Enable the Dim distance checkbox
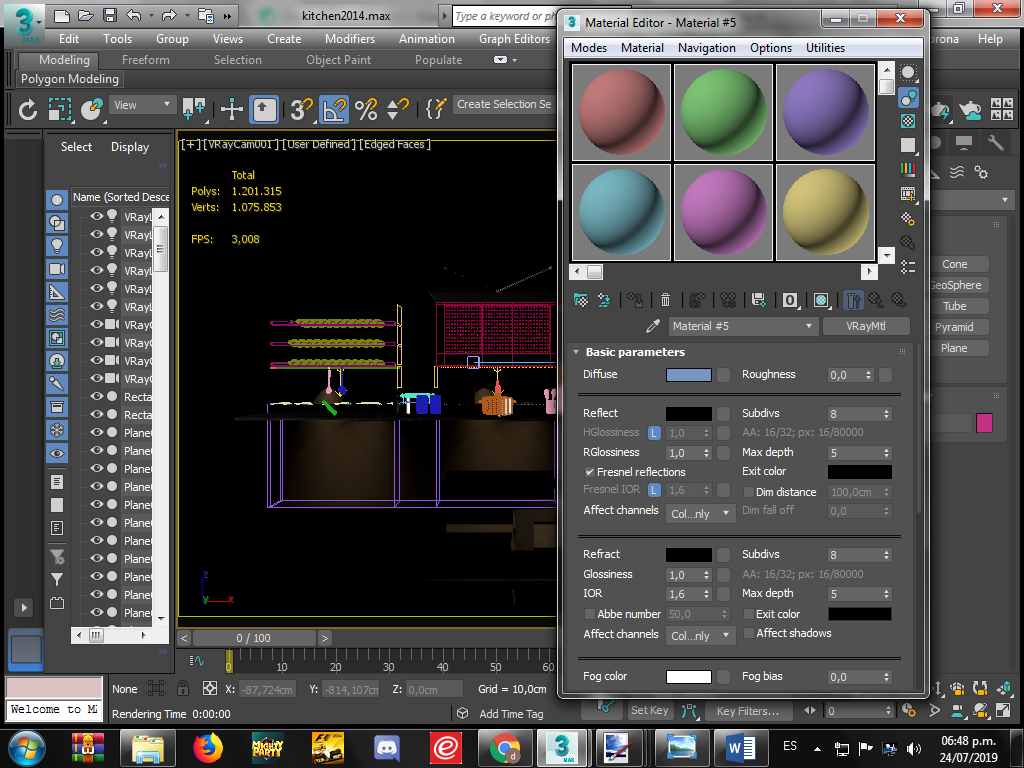The width and height of the screenshot is (1024, 768). click(749, 492)
